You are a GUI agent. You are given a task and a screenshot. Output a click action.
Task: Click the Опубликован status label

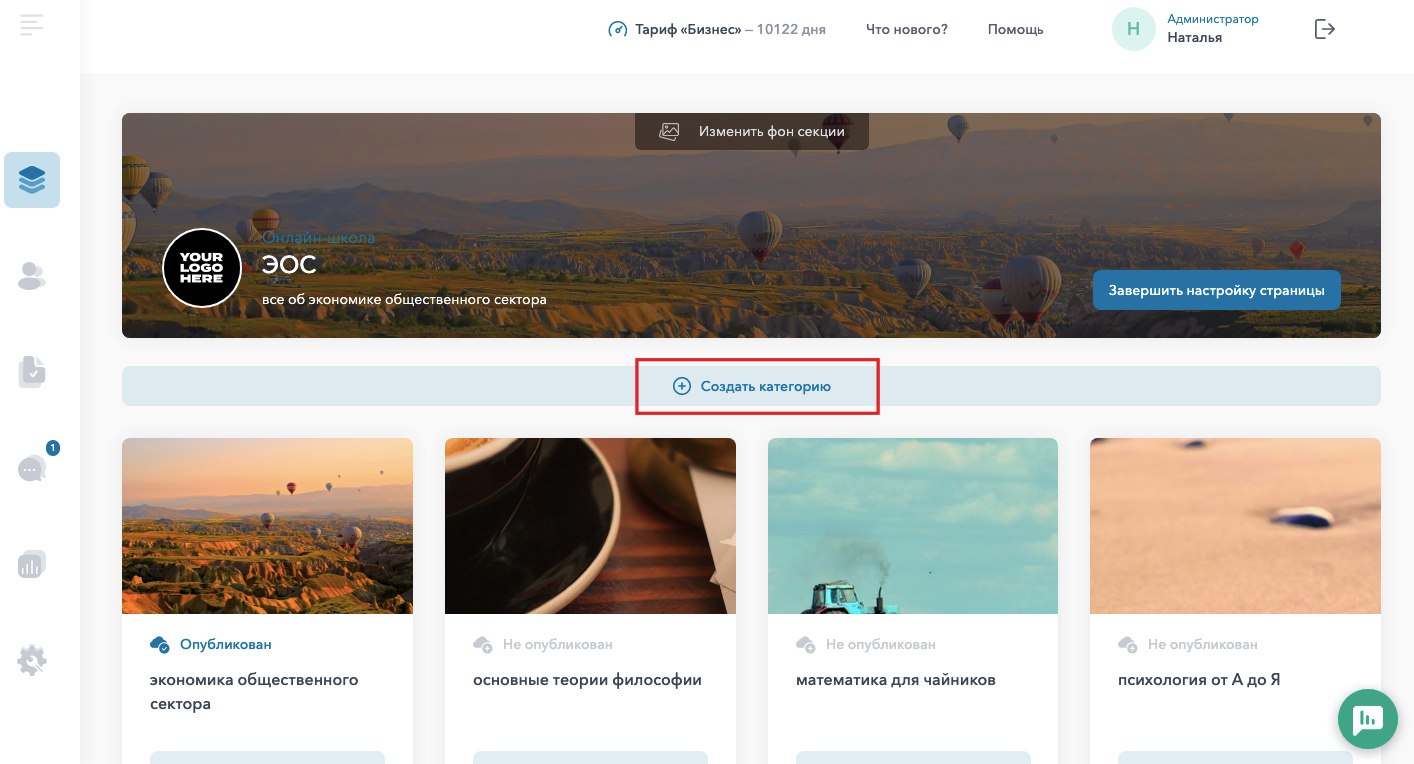[226, 645]
